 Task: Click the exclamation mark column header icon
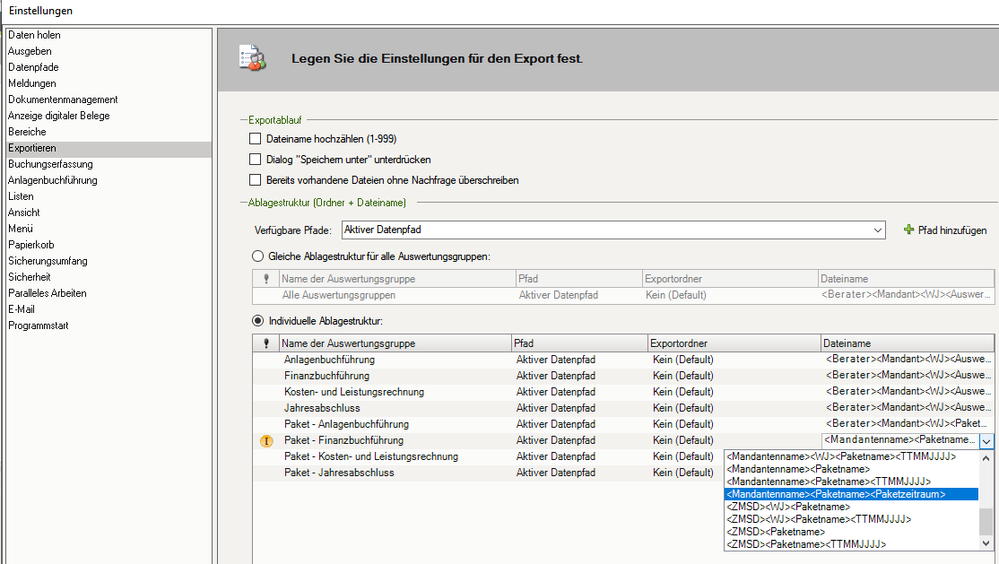(266, 343)
